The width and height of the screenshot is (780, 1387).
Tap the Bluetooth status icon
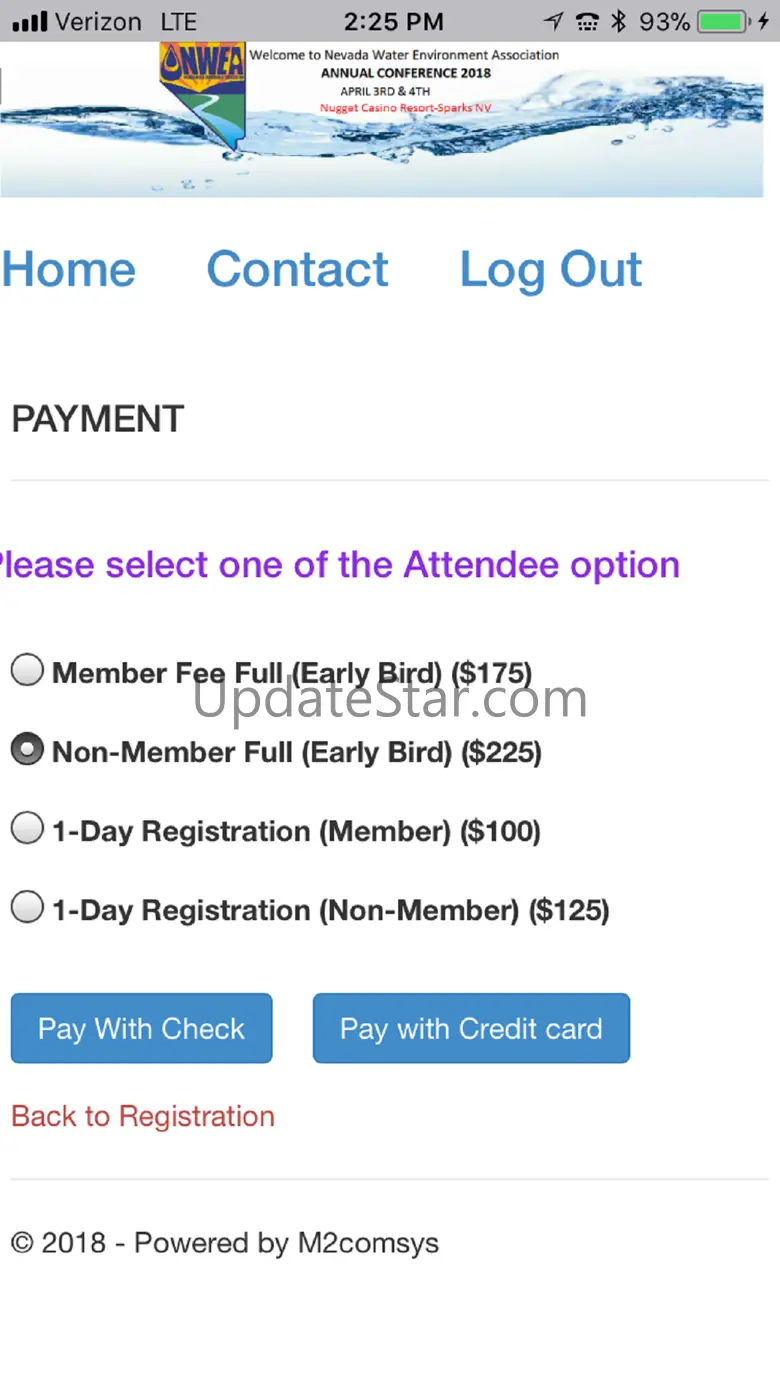(618, 21)
